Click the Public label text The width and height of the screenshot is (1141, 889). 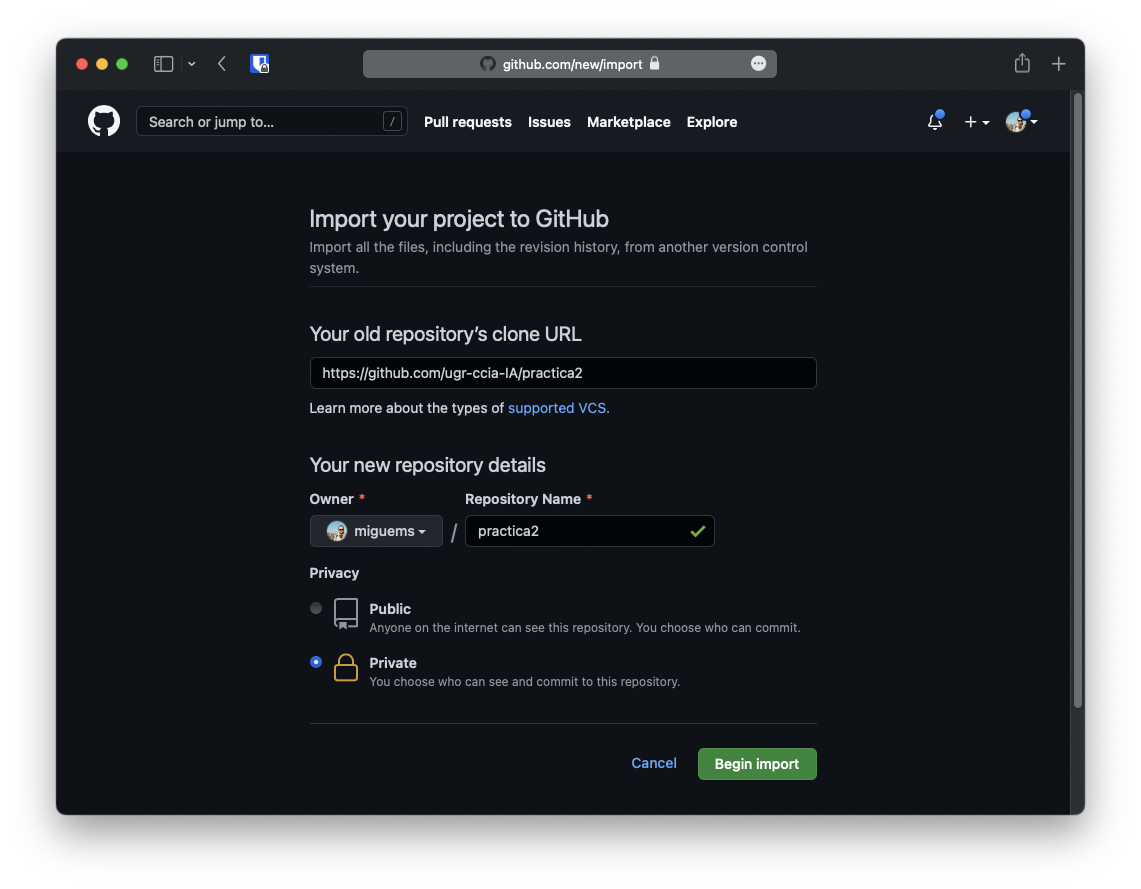click(390, 609)
